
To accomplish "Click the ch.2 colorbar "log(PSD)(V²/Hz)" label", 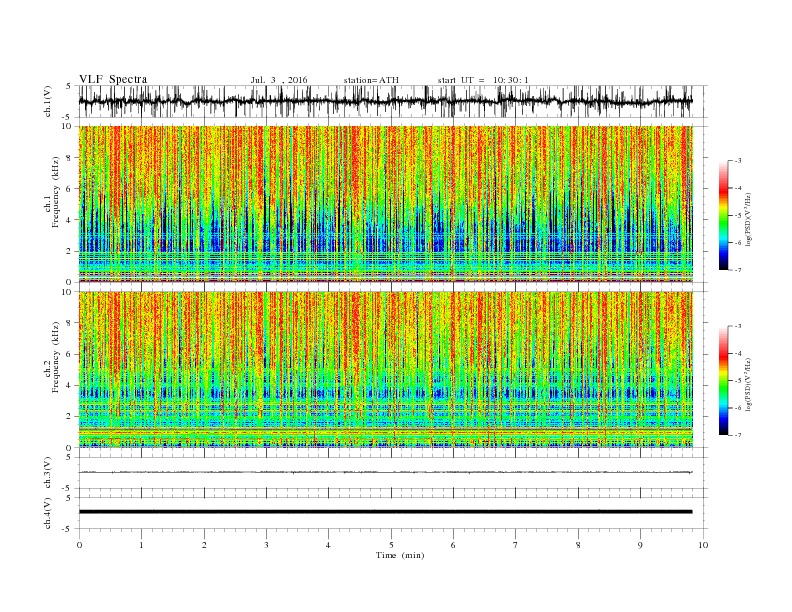I will point(749,384).
